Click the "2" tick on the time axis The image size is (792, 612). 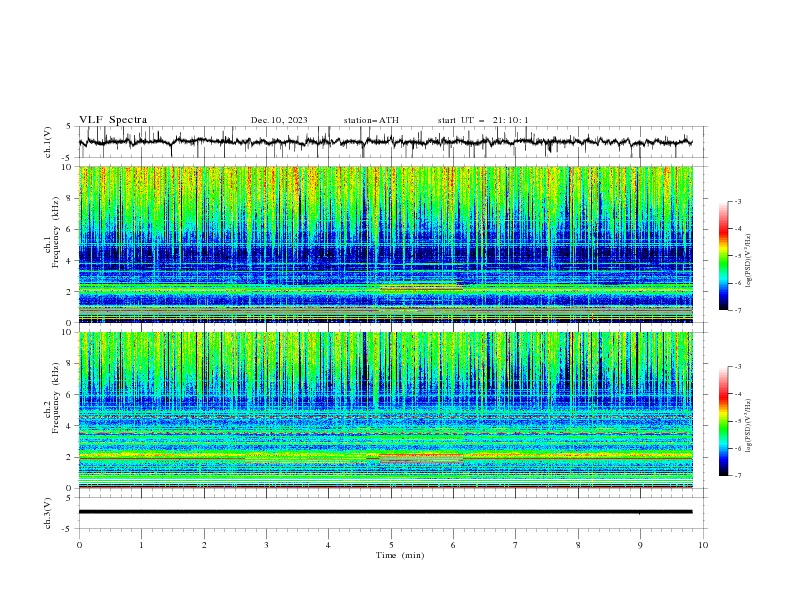204,545
